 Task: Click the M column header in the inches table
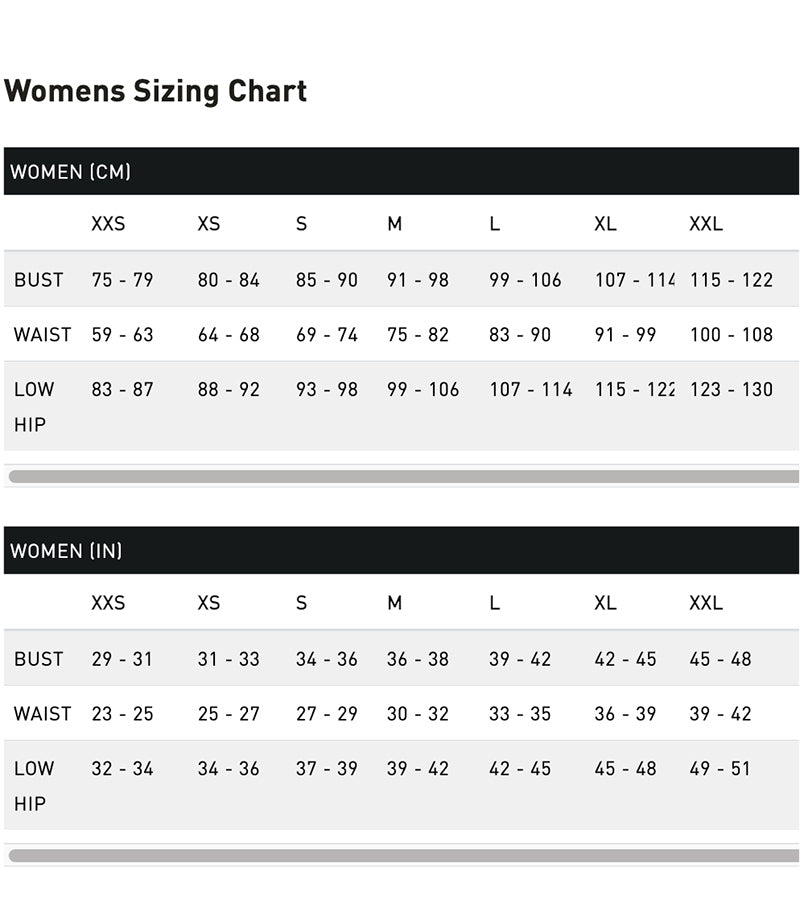(x=394, y=603)
